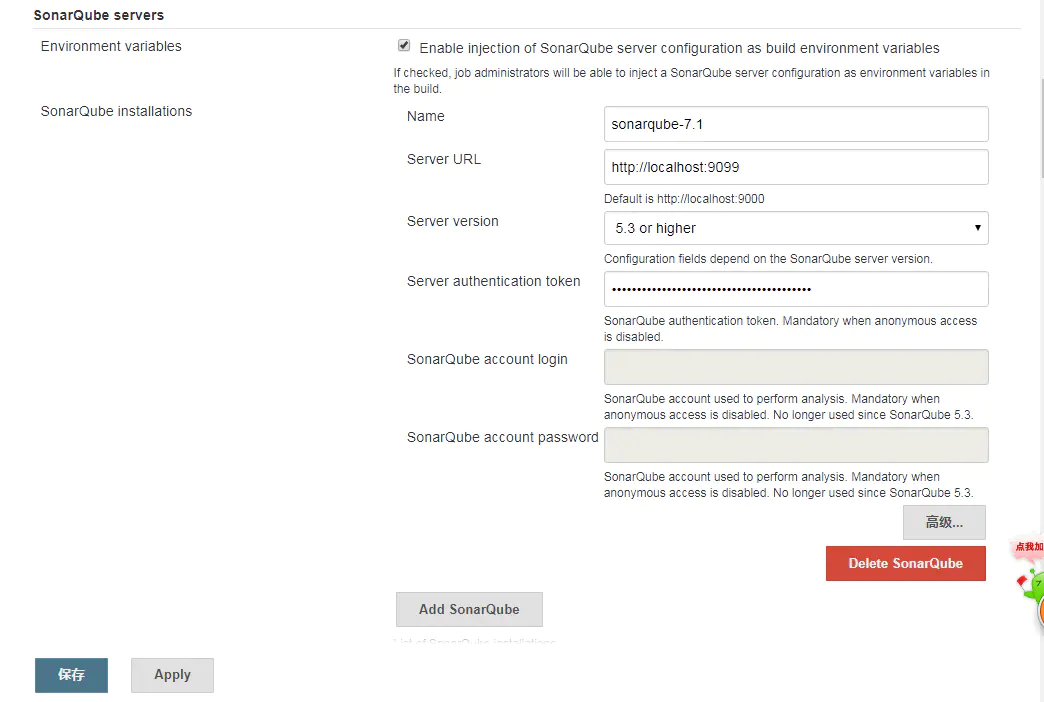
Task: Save the configuration with 保存 button
Action: [71, 675]
